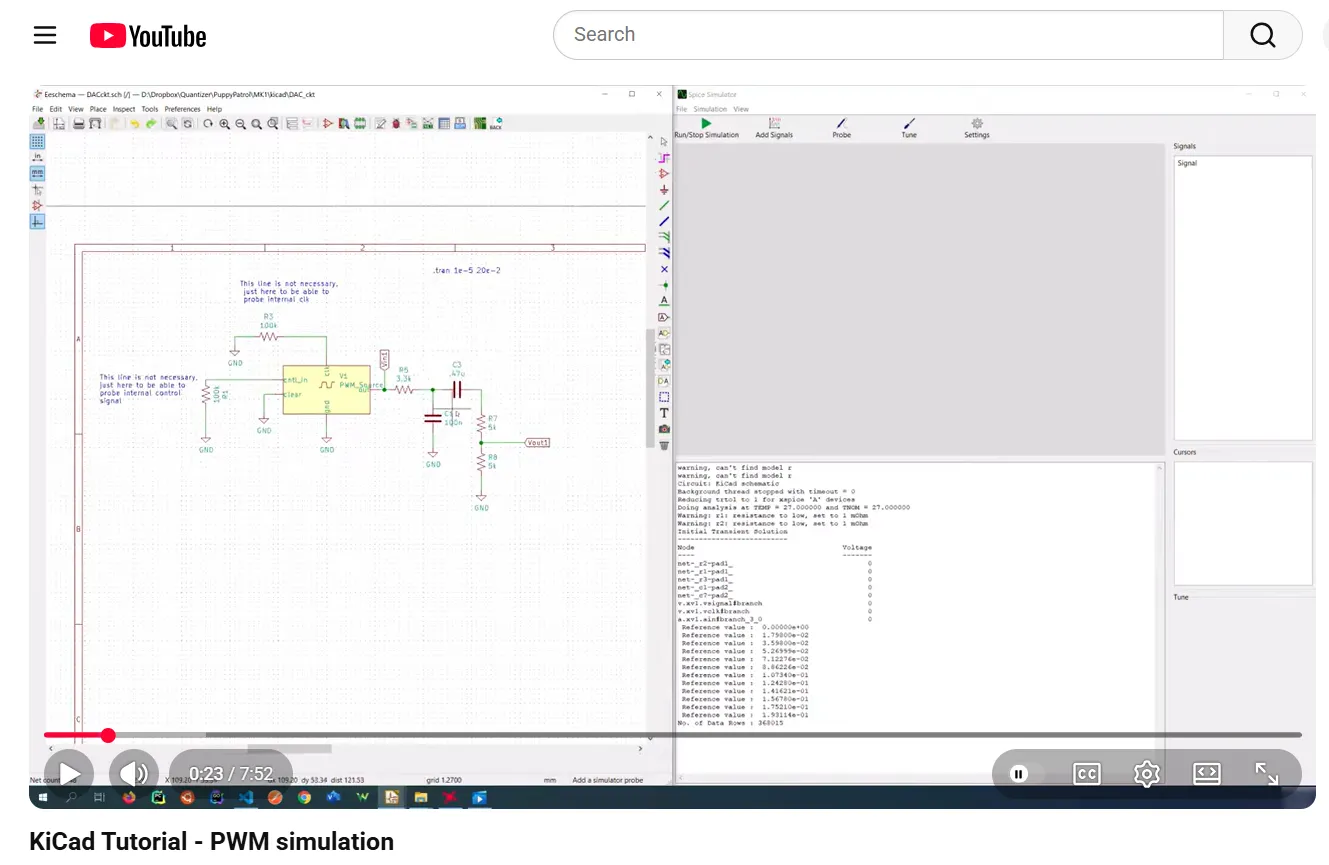This screenshot has width=1329, height=865.
Task: Run the electrical rules check bug icon
Action: tap(396, 124)
